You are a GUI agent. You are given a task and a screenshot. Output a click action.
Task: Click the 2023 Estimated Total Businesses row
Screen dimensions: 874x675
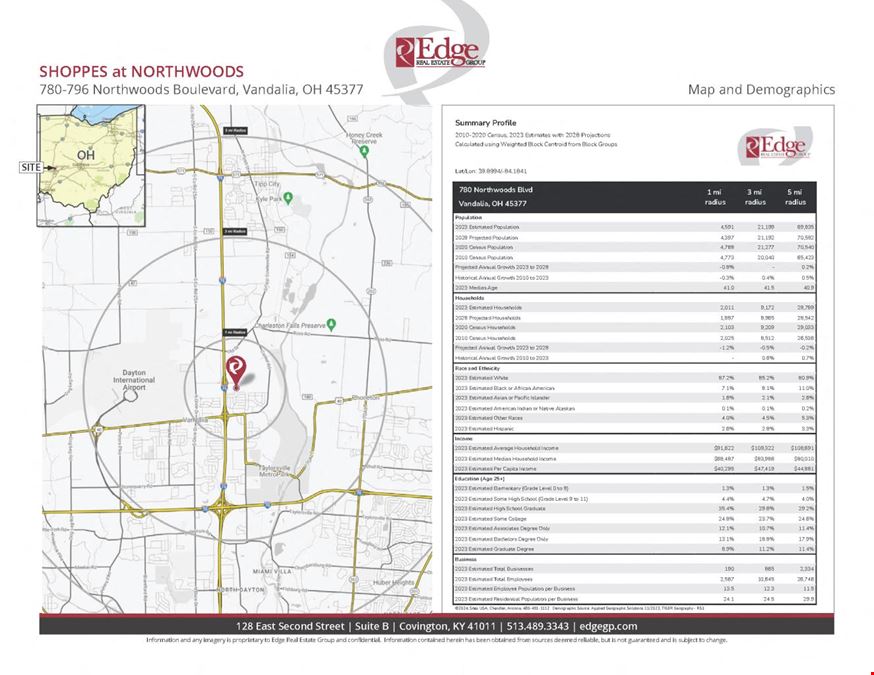tap(635, 569)
